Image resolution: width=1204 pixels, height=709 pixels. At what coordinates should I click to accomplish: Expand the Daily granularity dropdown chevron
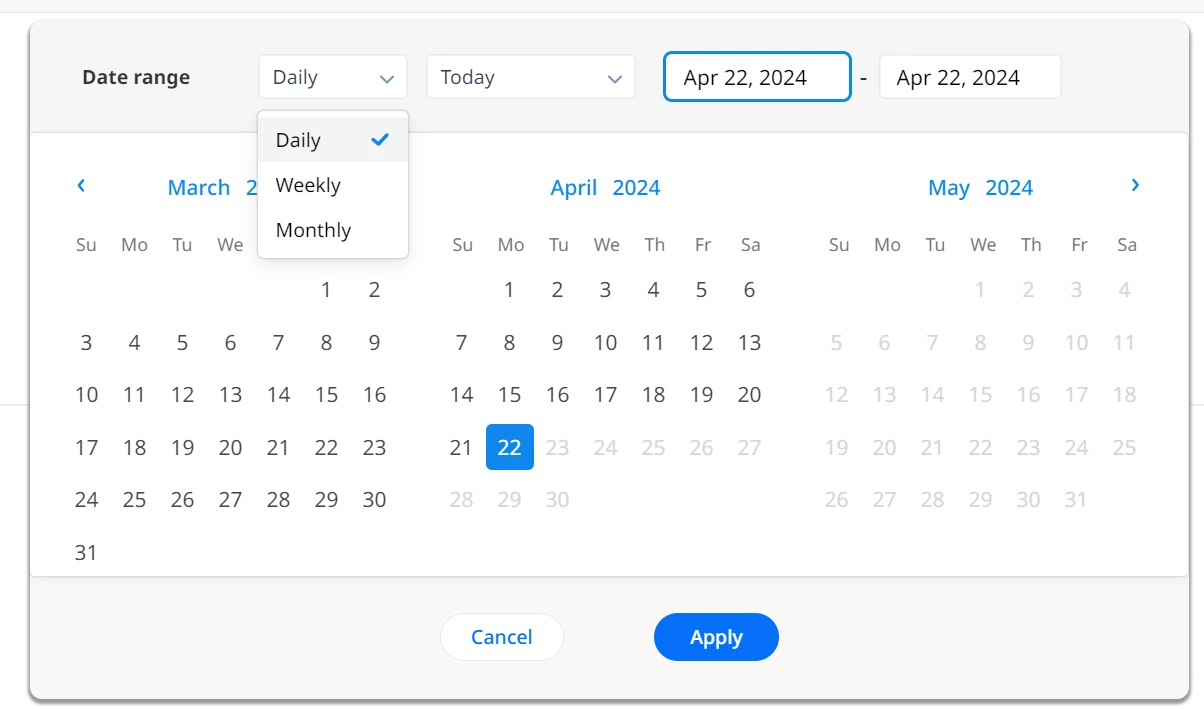386,78
